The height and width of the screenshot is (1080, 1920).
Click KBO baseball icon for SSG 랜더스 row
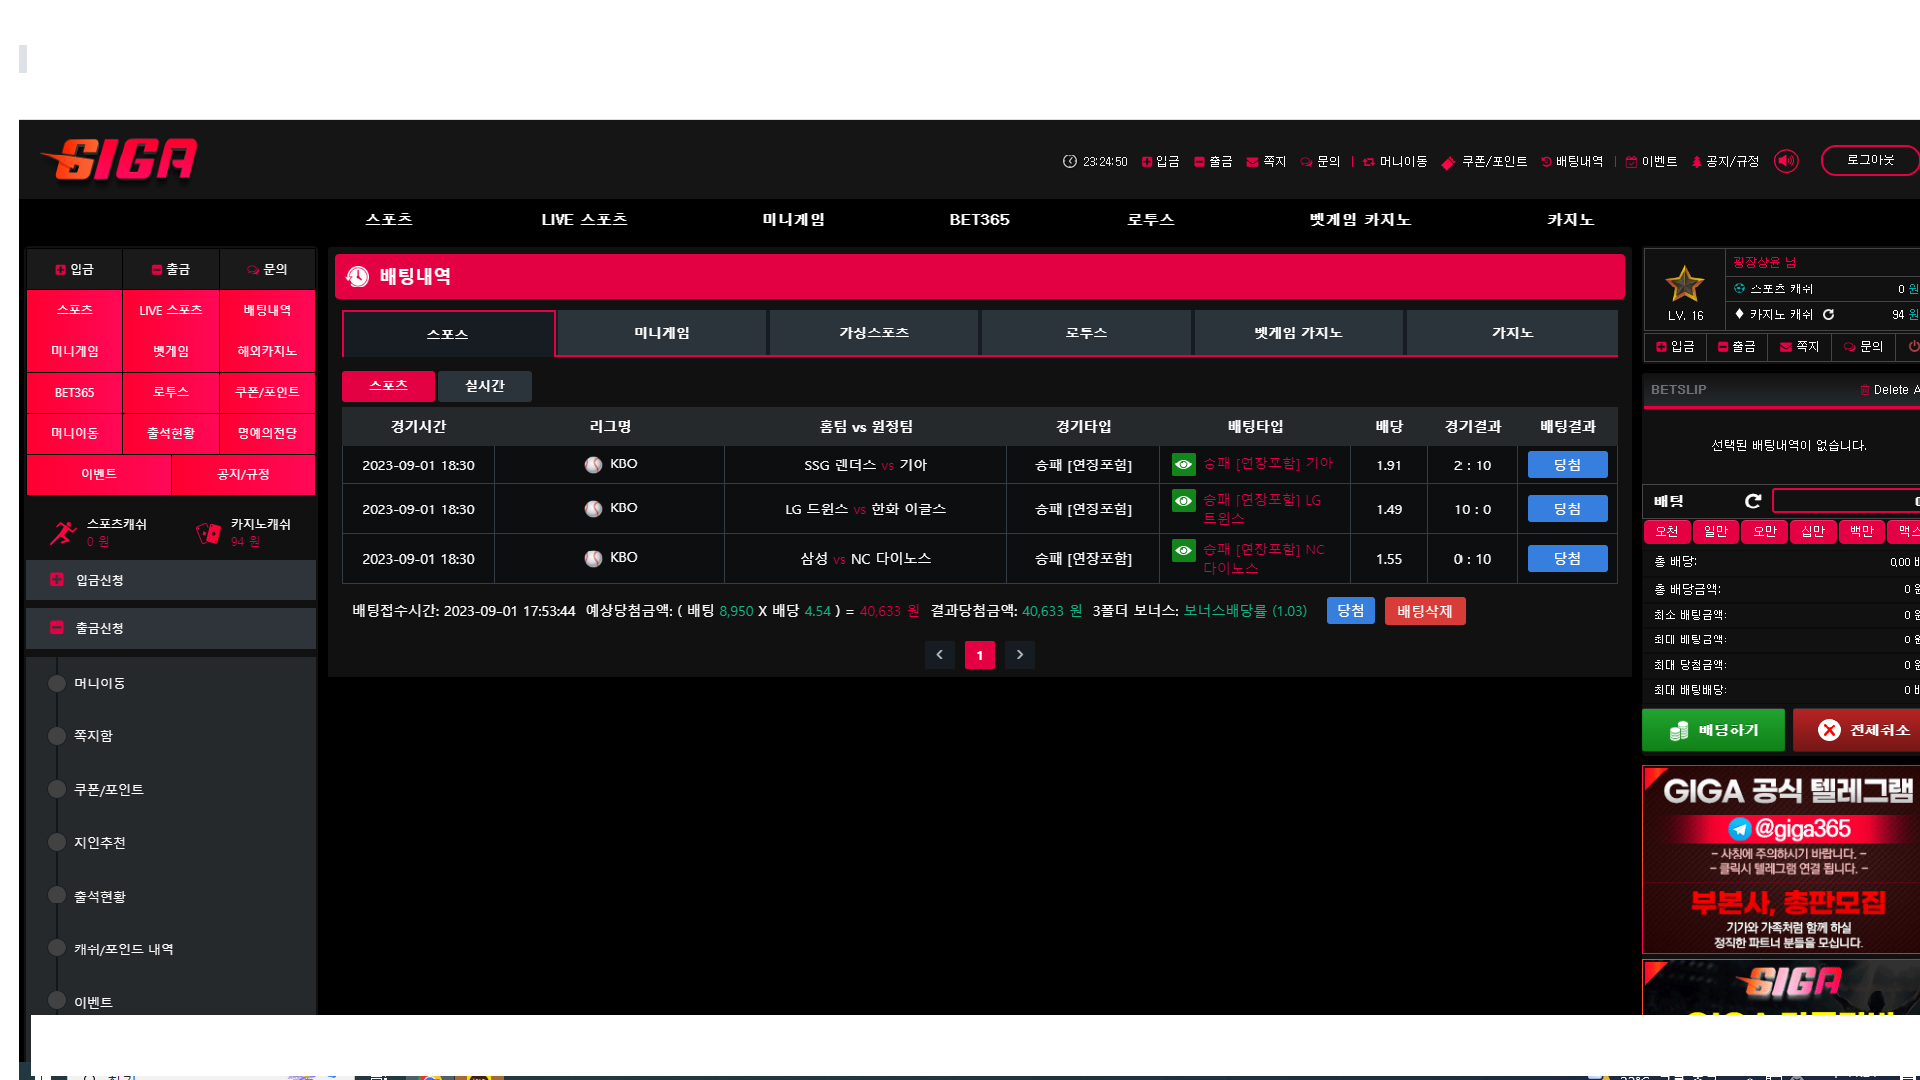click(593, 465)
